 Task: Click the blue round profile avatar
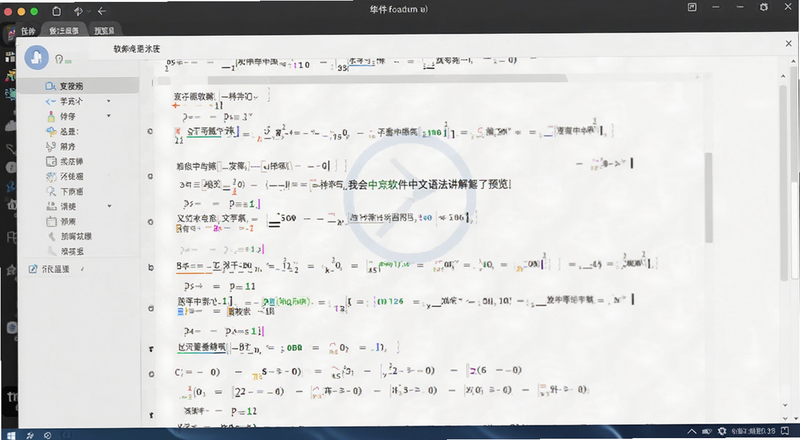pyautogui.click(x=36, y=57)
